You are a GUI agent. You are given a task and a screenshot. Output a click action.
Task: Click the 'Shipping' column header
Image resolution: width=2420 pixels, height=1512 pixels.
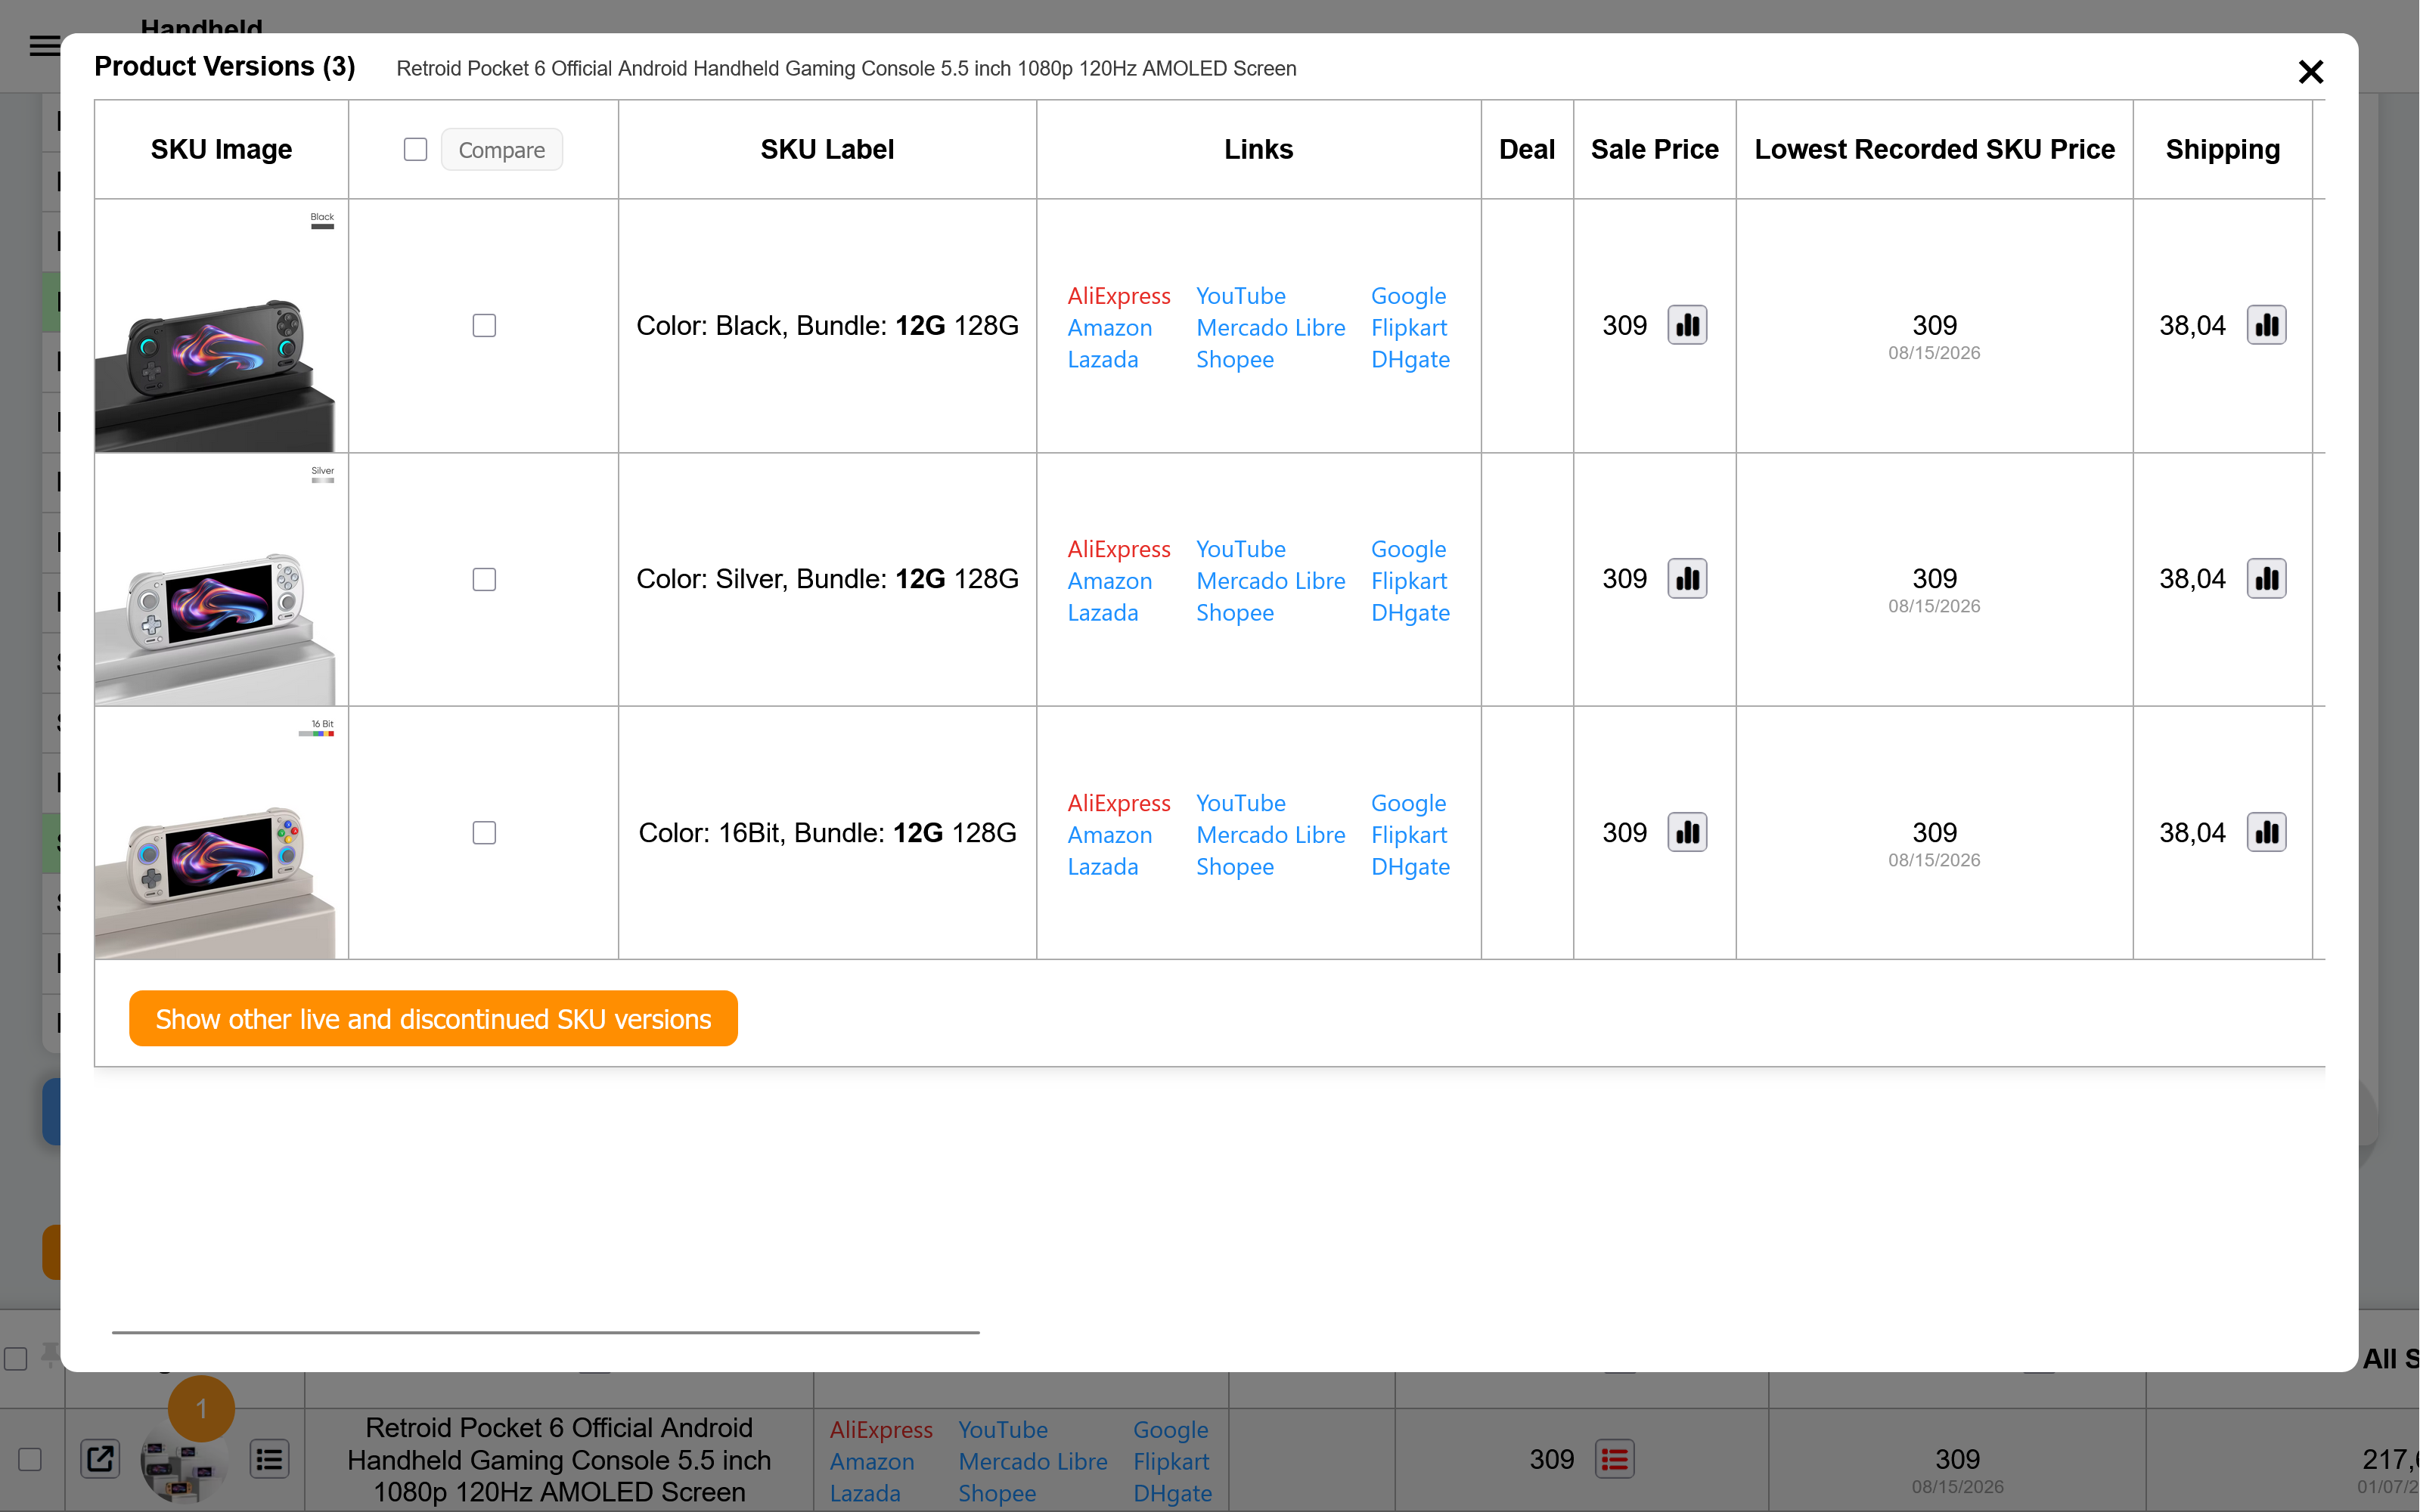click(x=2222, y=150)
